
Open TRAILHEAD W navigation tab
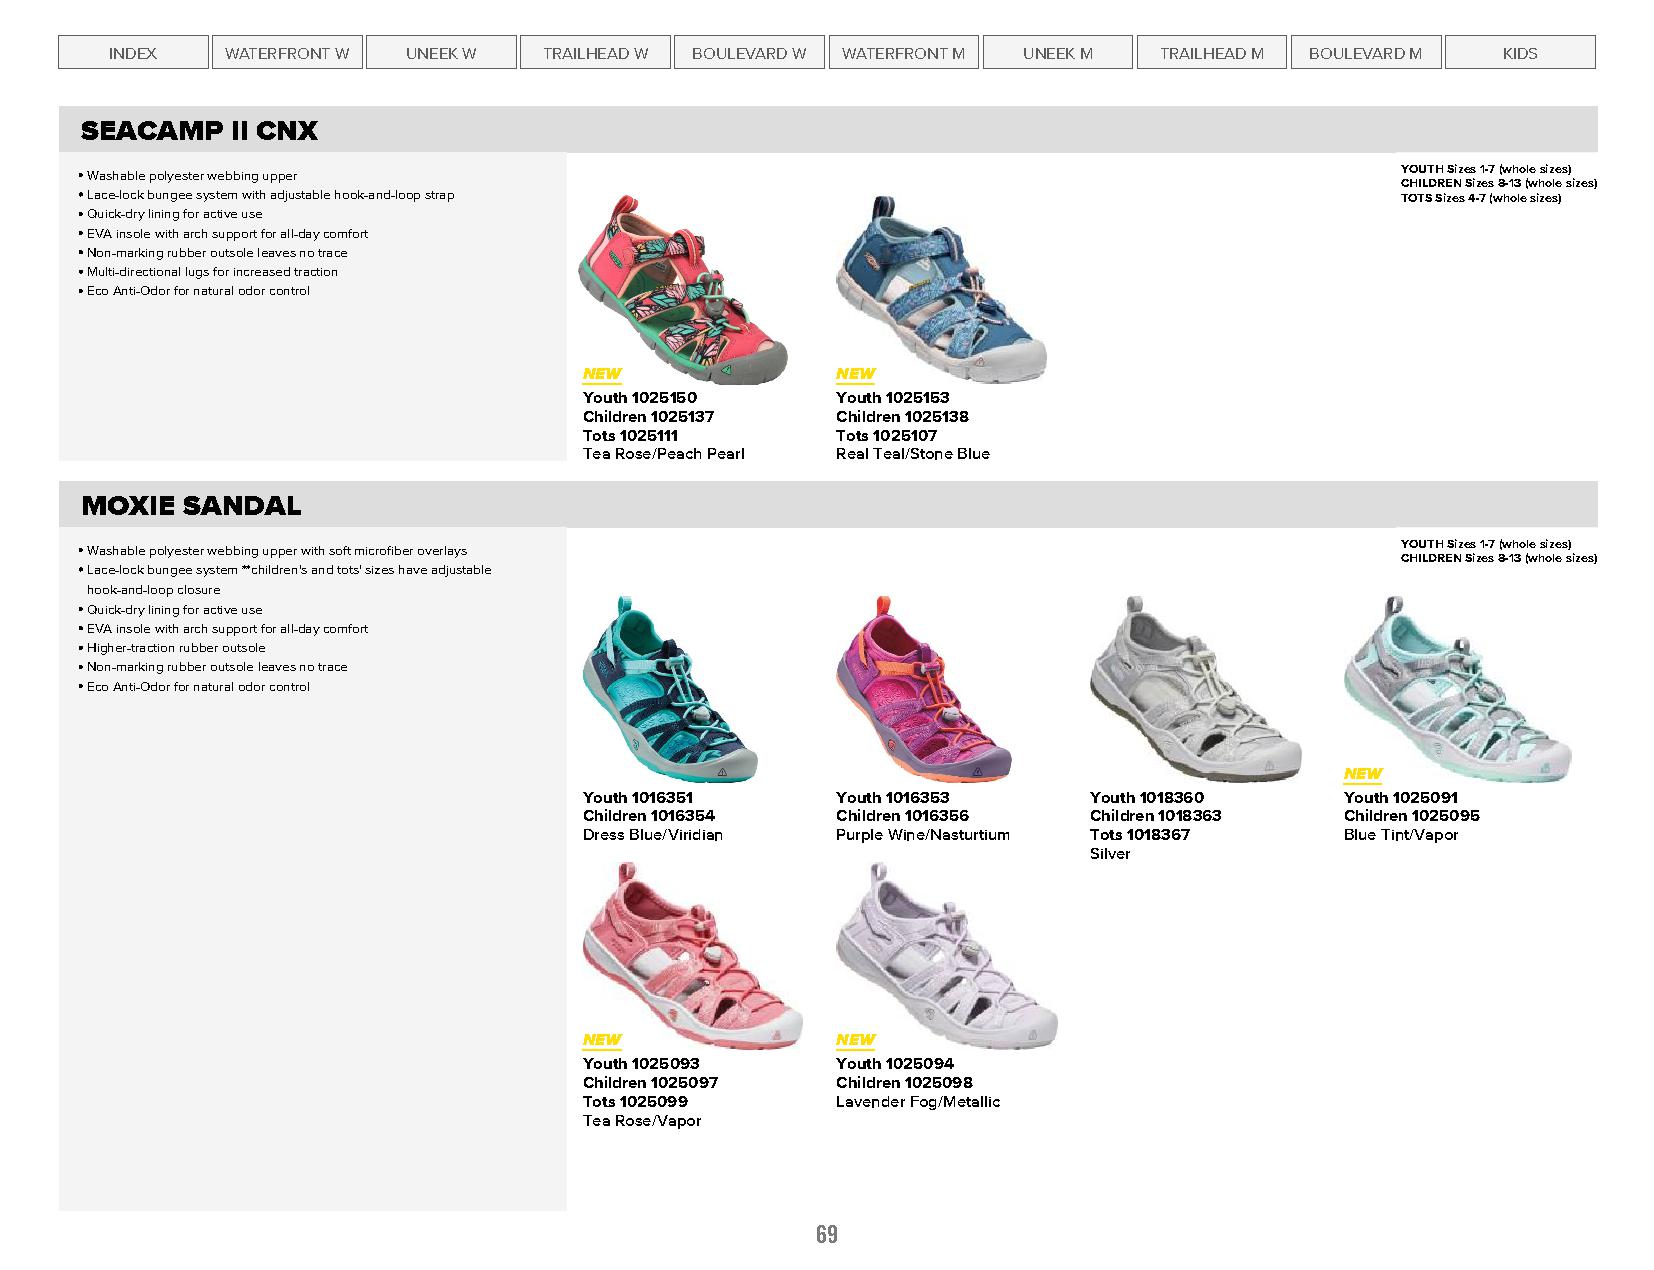(595, 53)
